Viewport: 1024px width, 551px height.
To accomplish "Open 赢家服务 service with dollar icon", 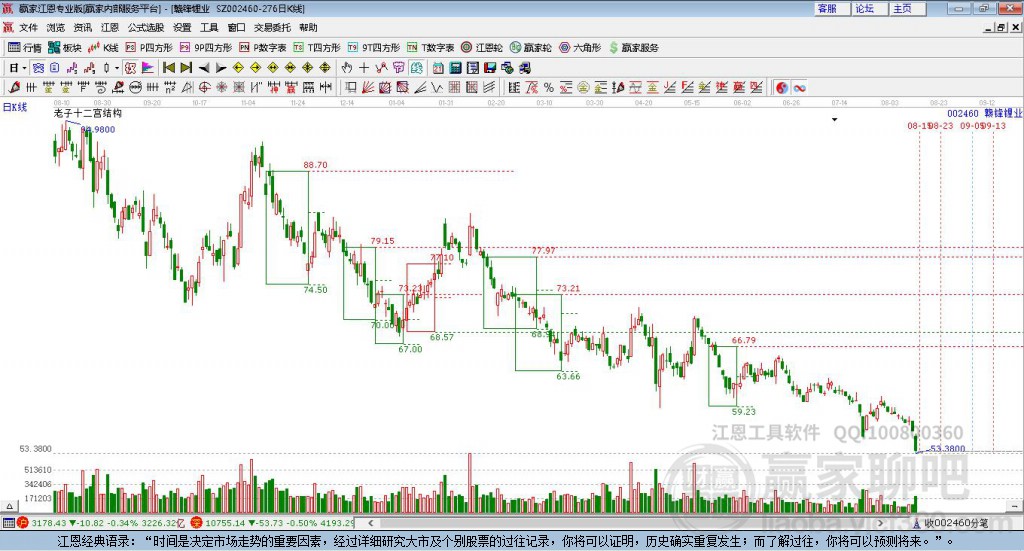I will [633, 48].
